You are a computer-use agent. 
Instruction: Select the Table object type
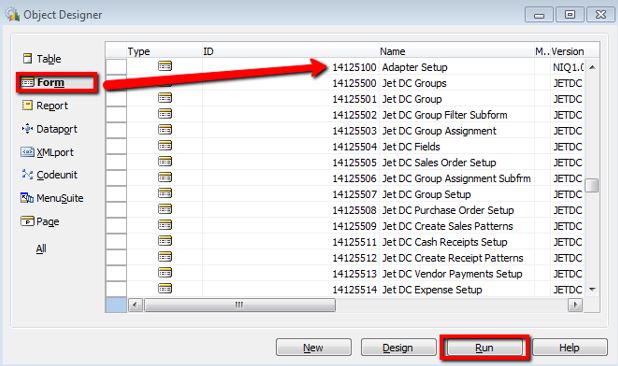coord(41,59)
